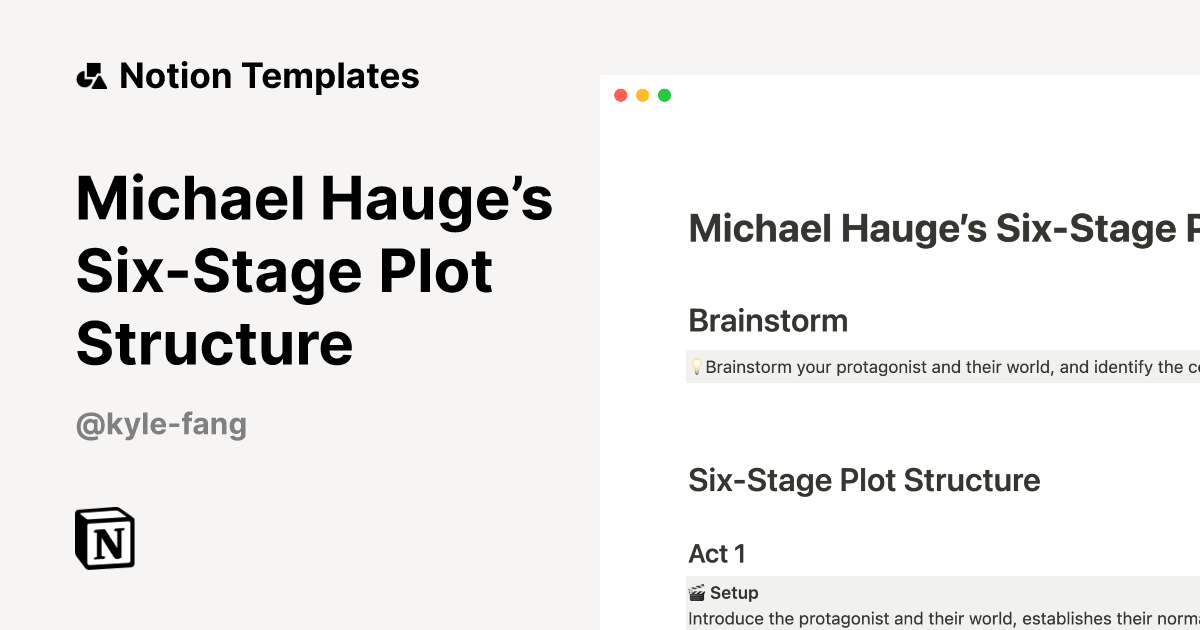Click the 'Introduce the protagonist' description line
The width and height of the screenshot is (1200, 630).
pyautogui.click(x=940, y=619)
